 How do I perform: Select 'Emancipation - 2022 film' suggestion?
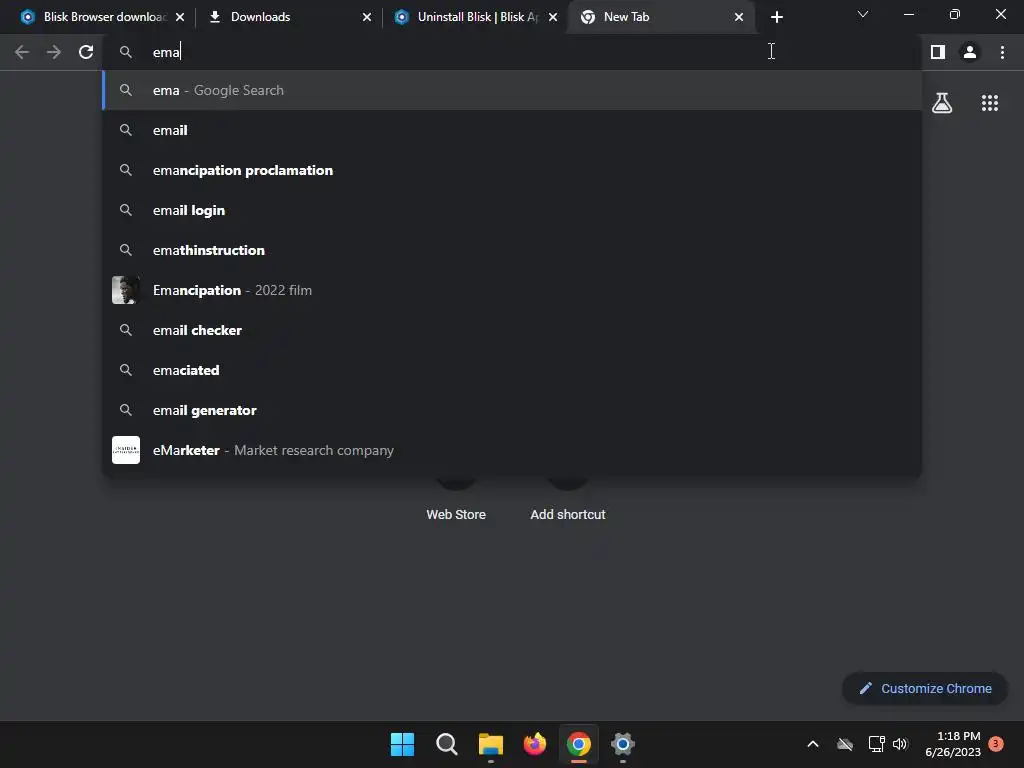pos(512,290)
